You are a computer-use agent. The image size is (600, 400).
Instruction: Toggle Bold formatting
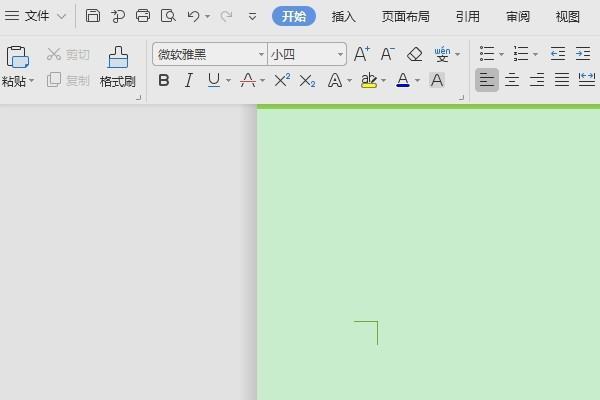(164, 80)
